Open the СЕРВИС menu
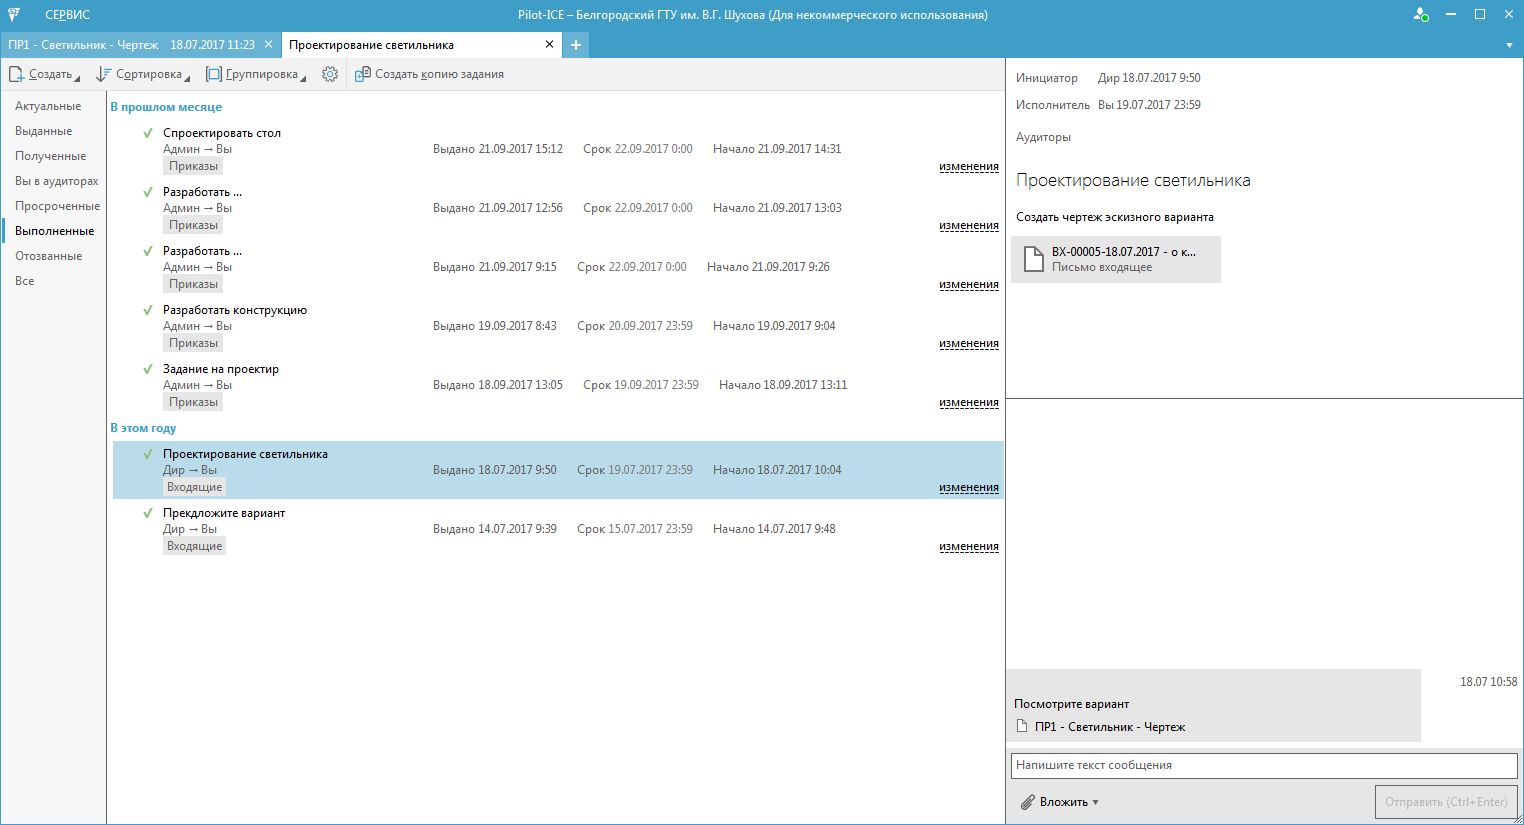Screen dimensions: 1524x825 pyautogui.click(x=67, y=15)
